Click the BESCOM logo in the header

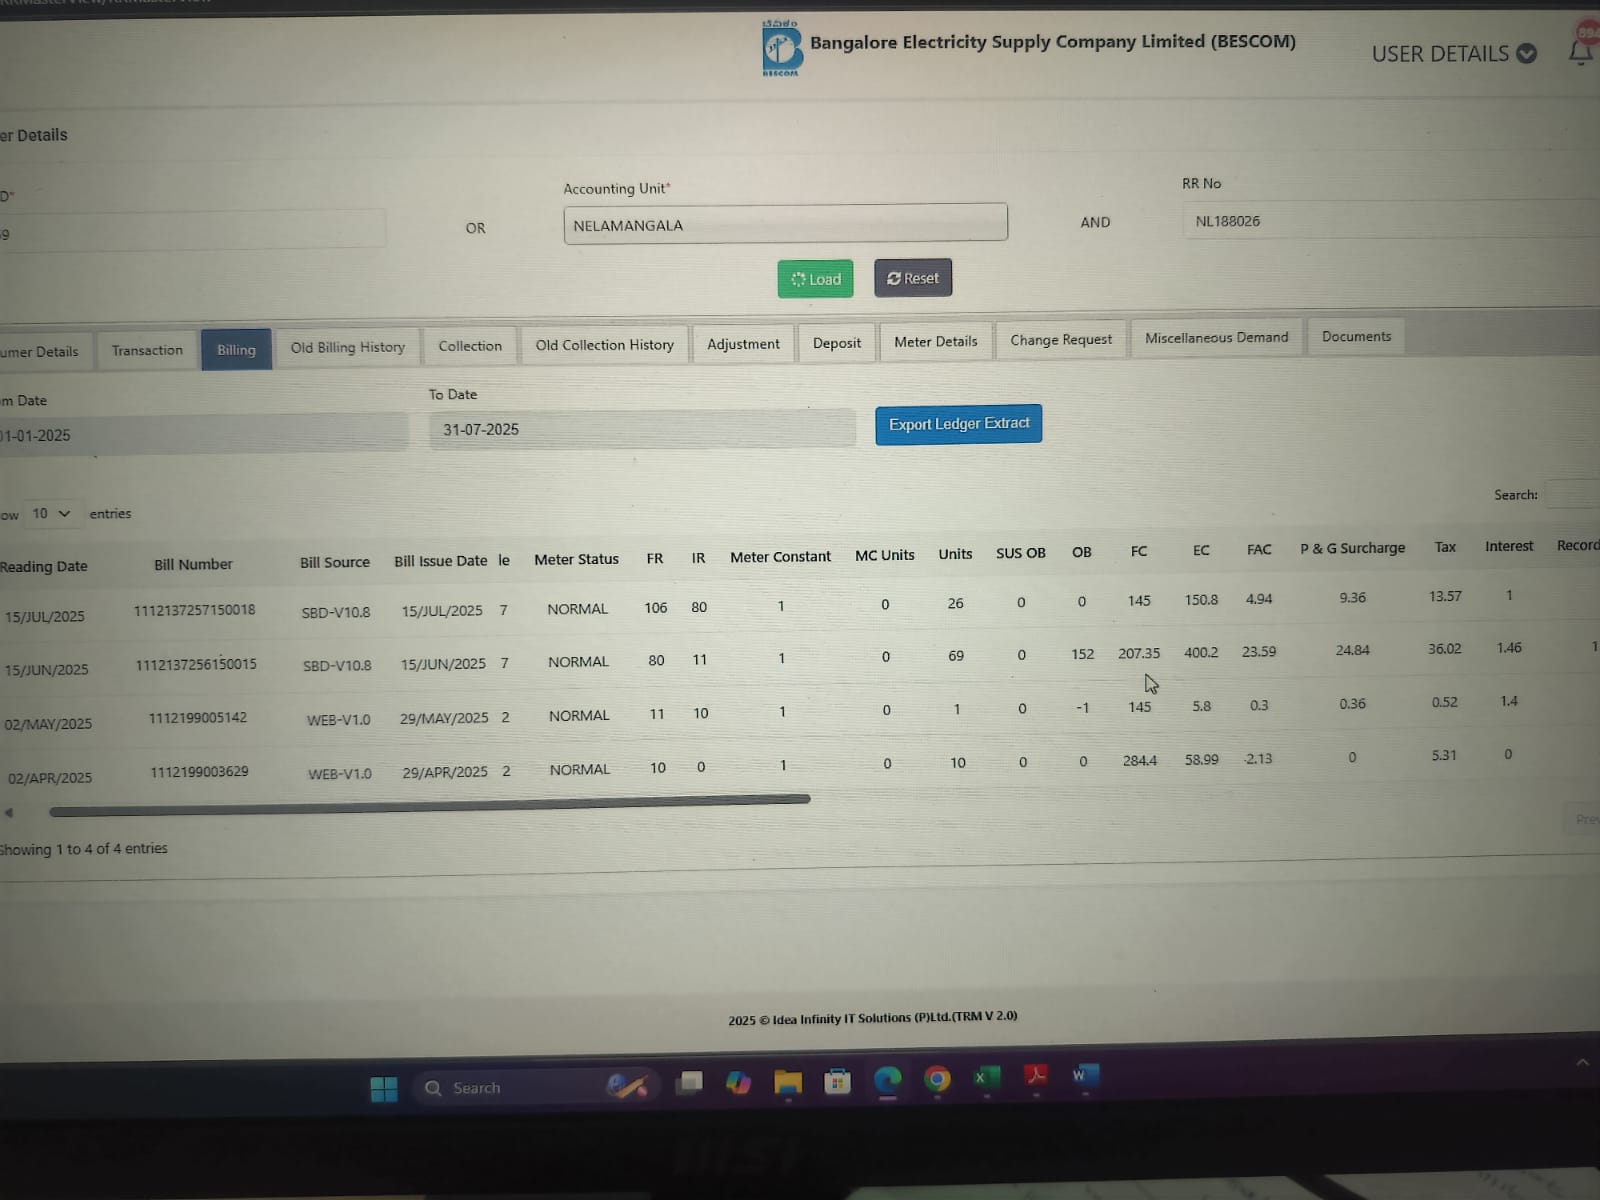coord(781,48)
